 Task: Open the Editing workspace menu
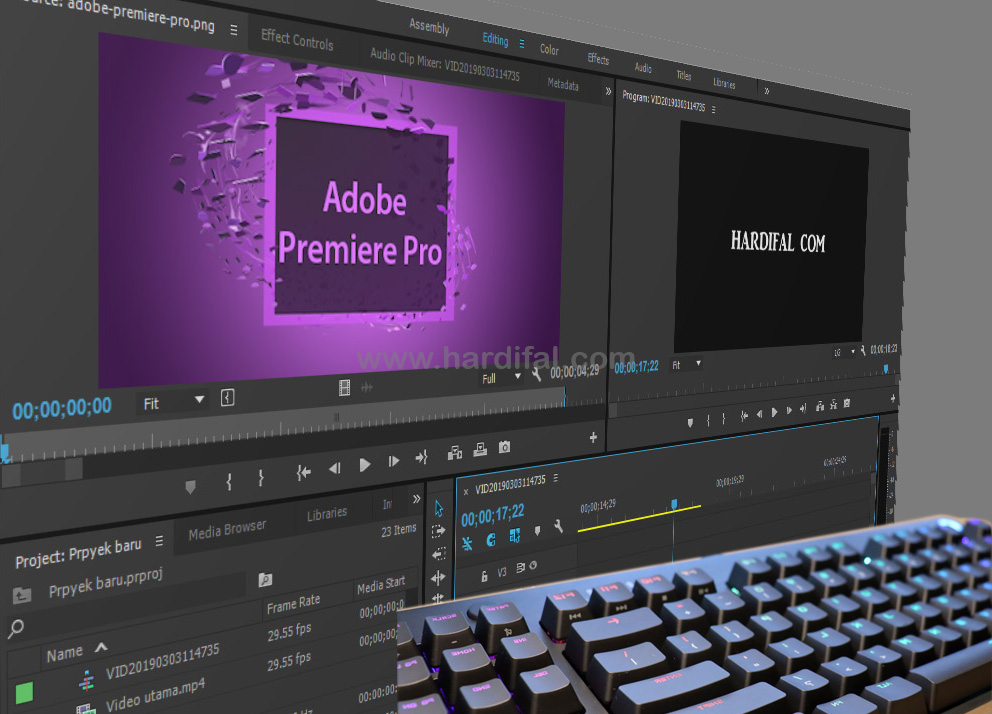coord(522,44)
